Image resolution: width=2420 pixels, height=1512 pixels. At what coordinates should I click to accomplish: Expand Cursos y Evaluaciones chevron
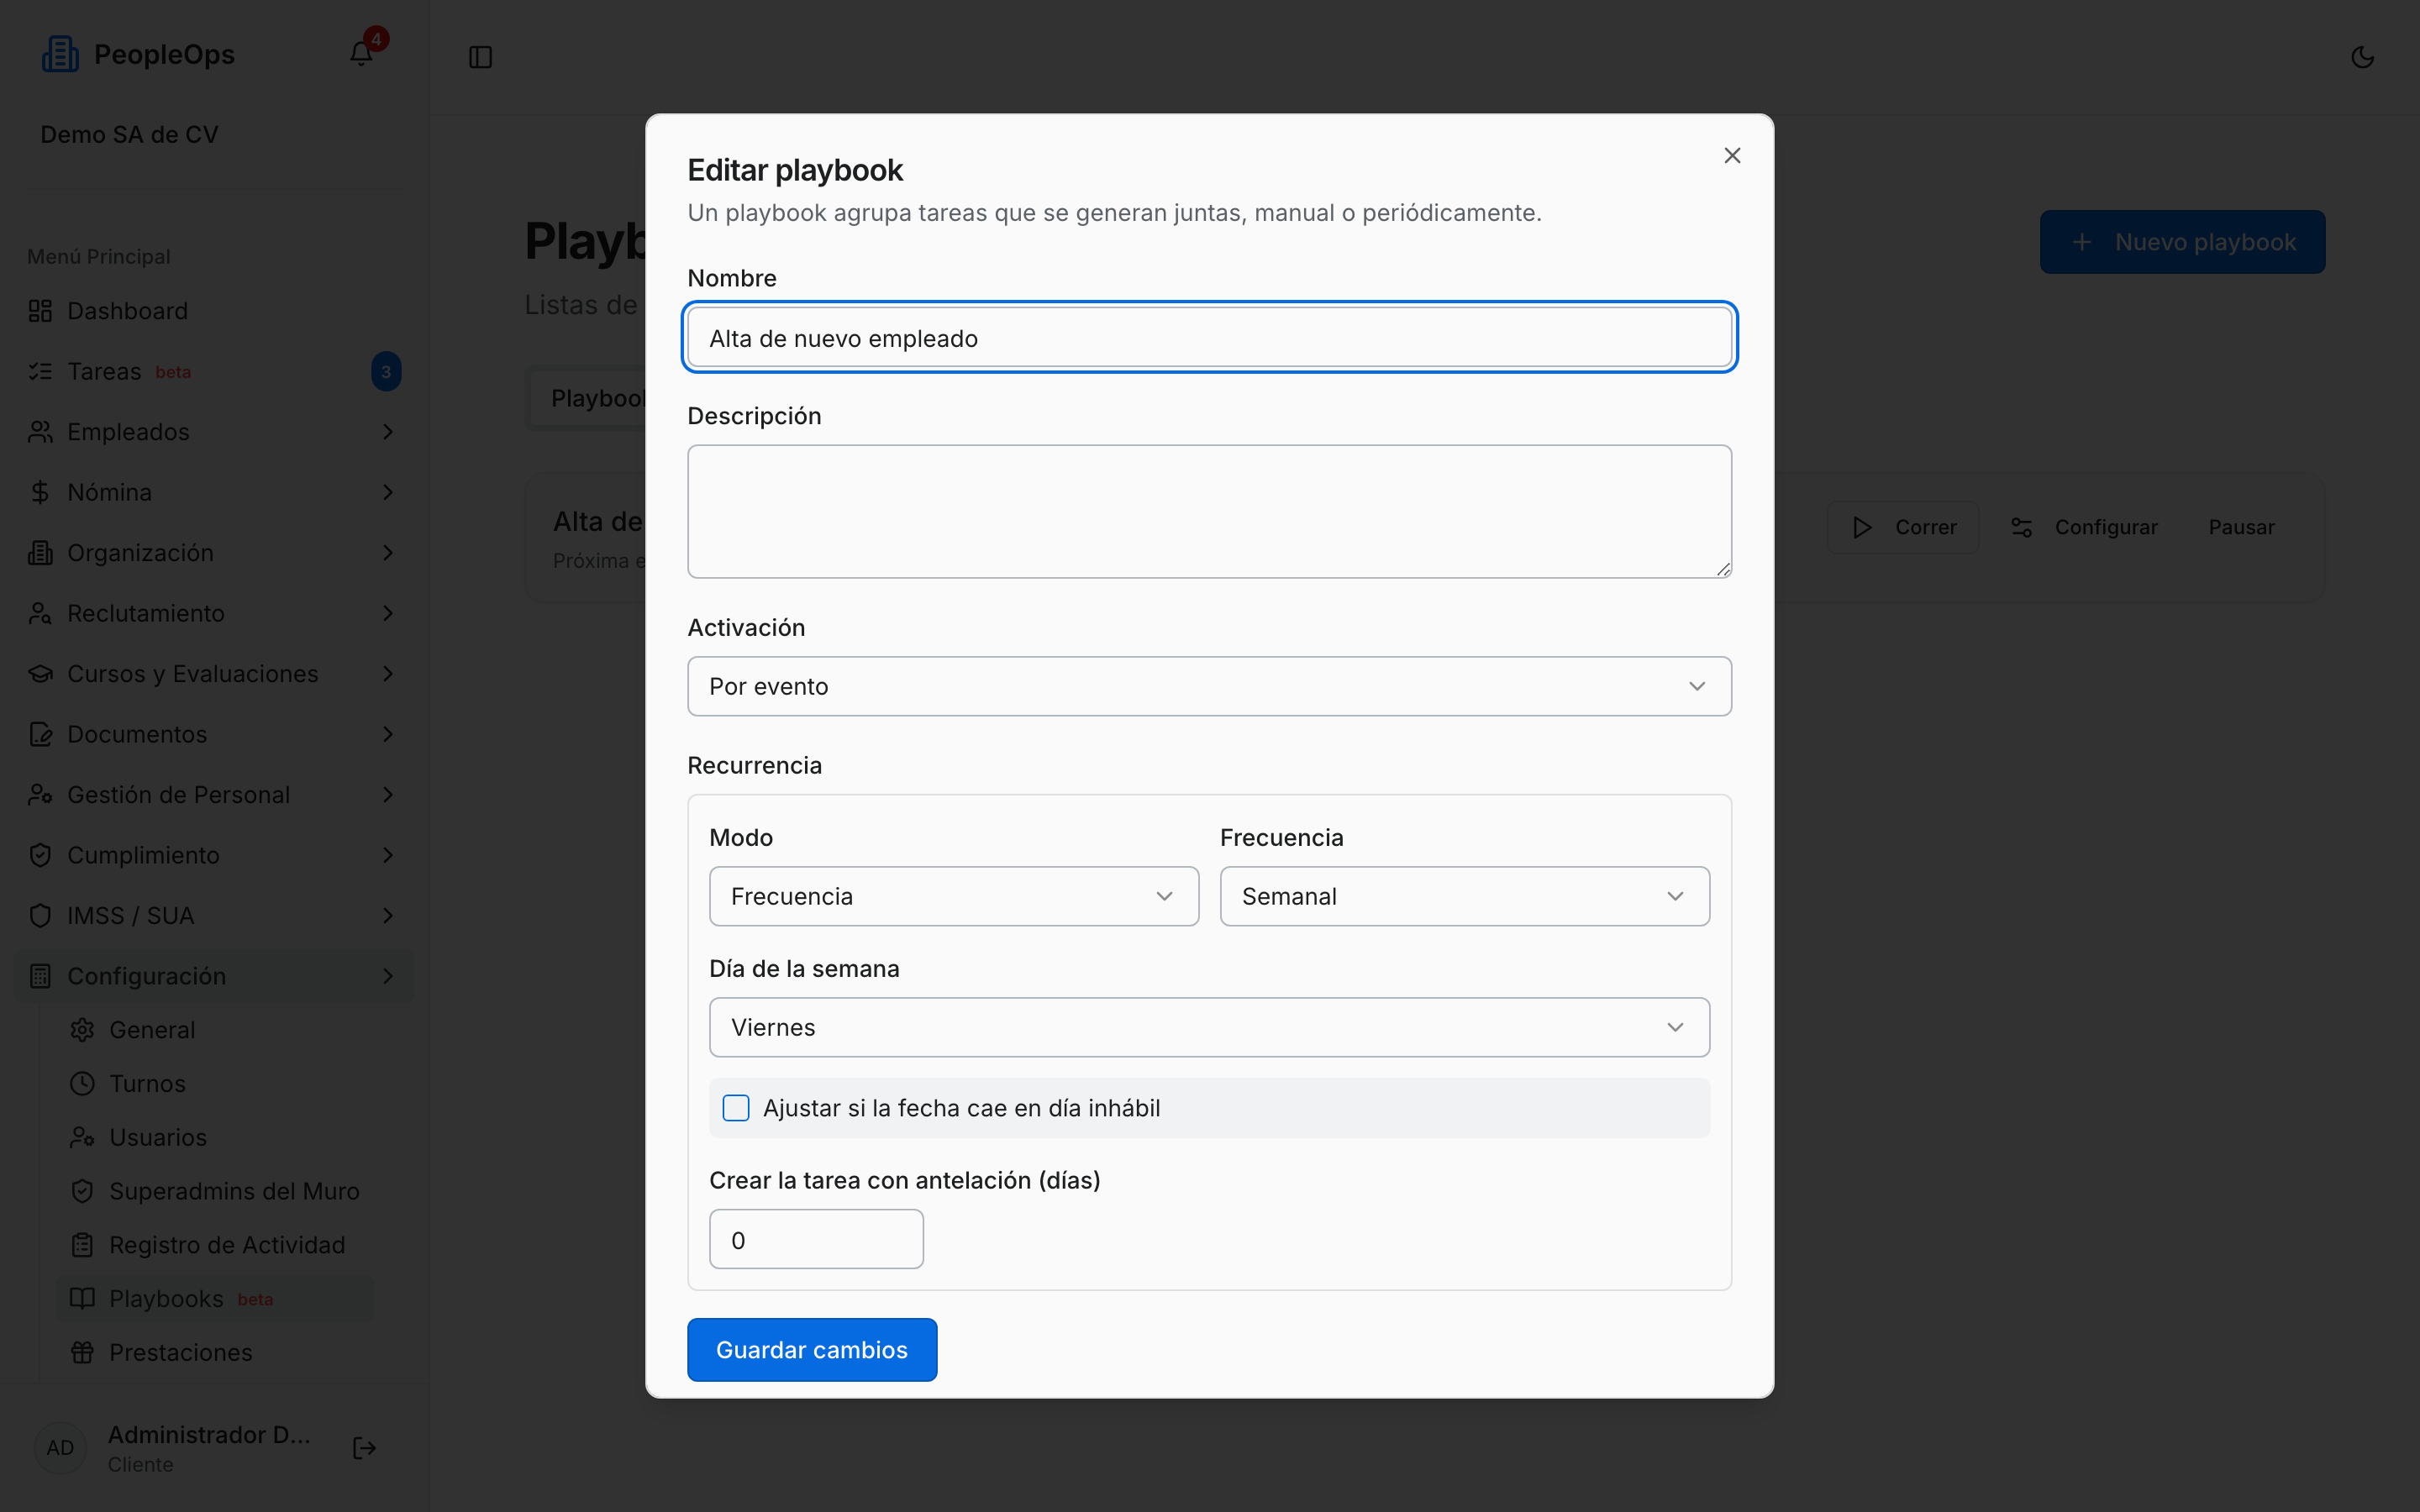[x=388, y=674]
